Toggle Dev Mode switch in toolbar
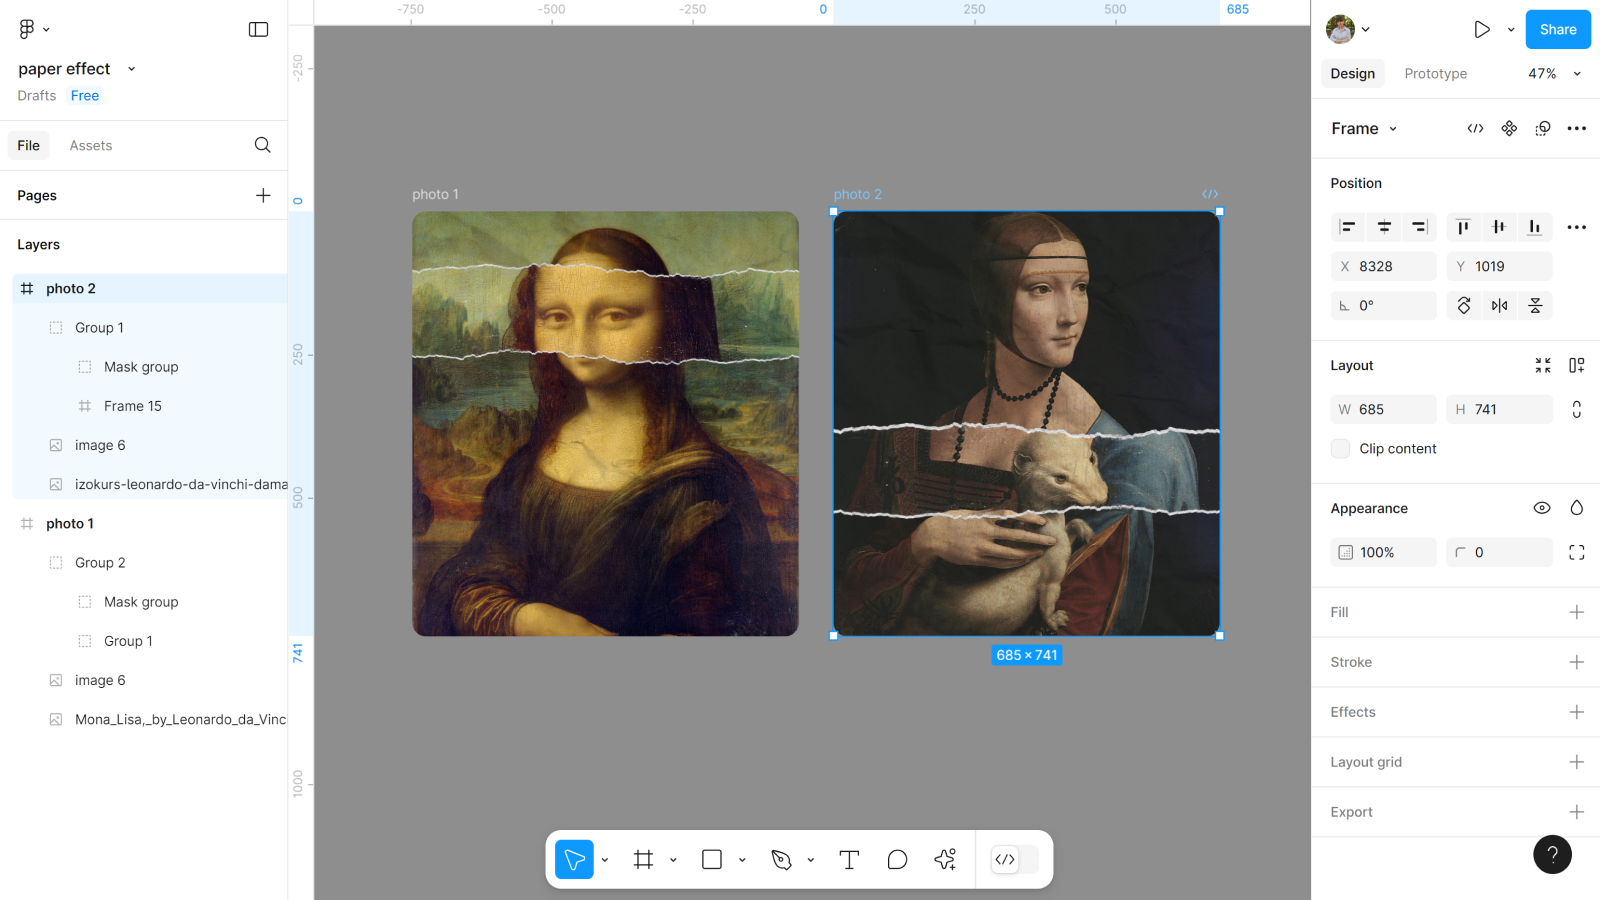Viewport: 1600px width, 900px height. (1014, 860)
